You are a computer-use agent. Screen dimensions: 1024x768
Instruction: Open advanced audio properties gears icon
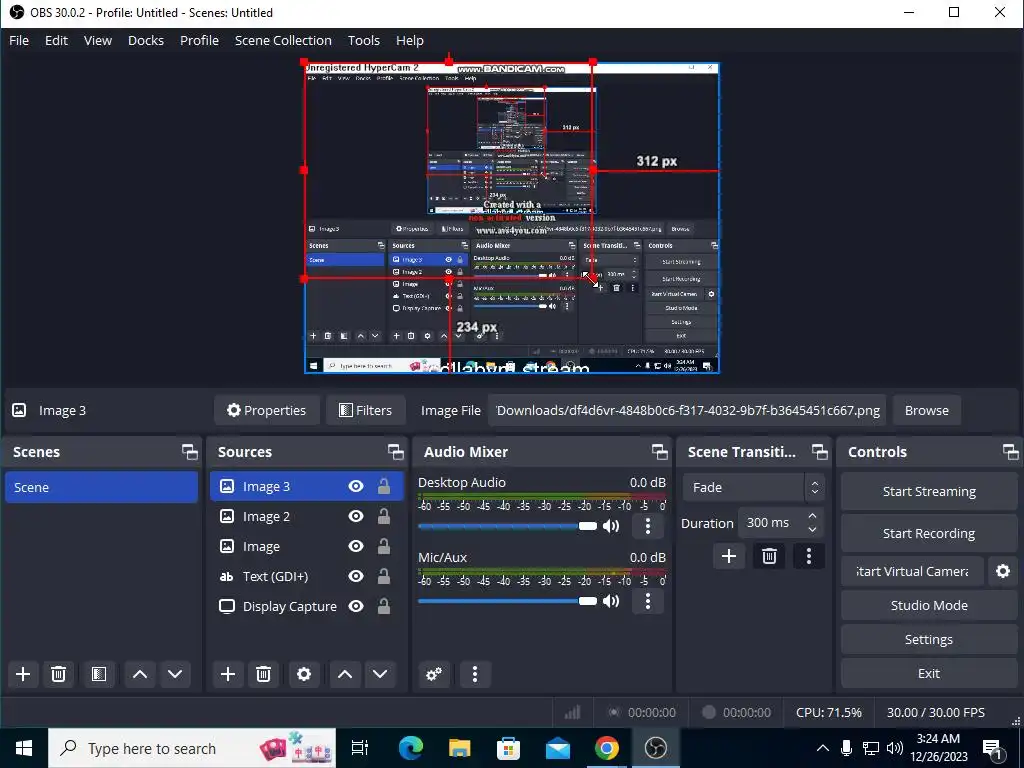coord(434,674)
